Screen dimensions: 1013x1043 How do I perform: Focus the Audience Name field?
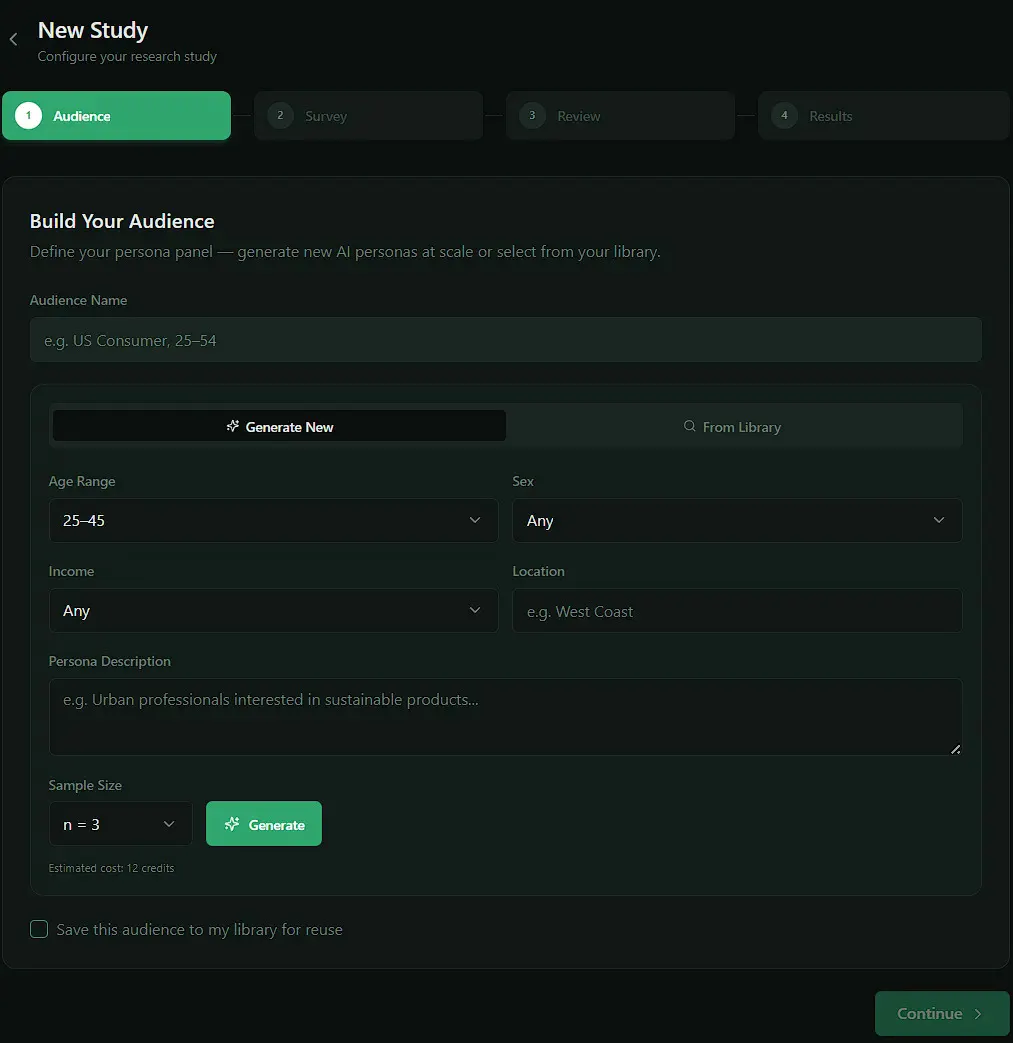click(x=506, y=340)
